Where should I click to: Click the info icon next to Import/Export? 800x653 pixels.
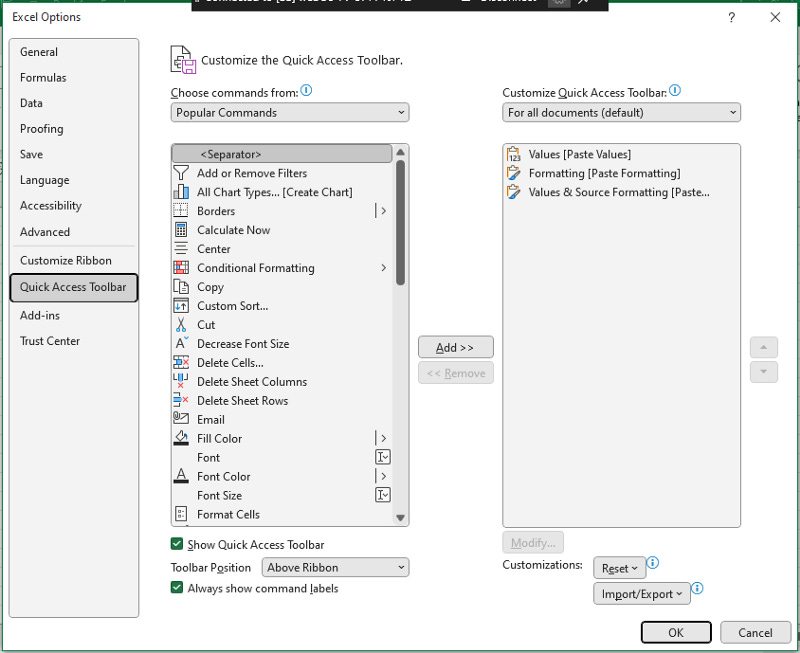click(x=697, y=588)
